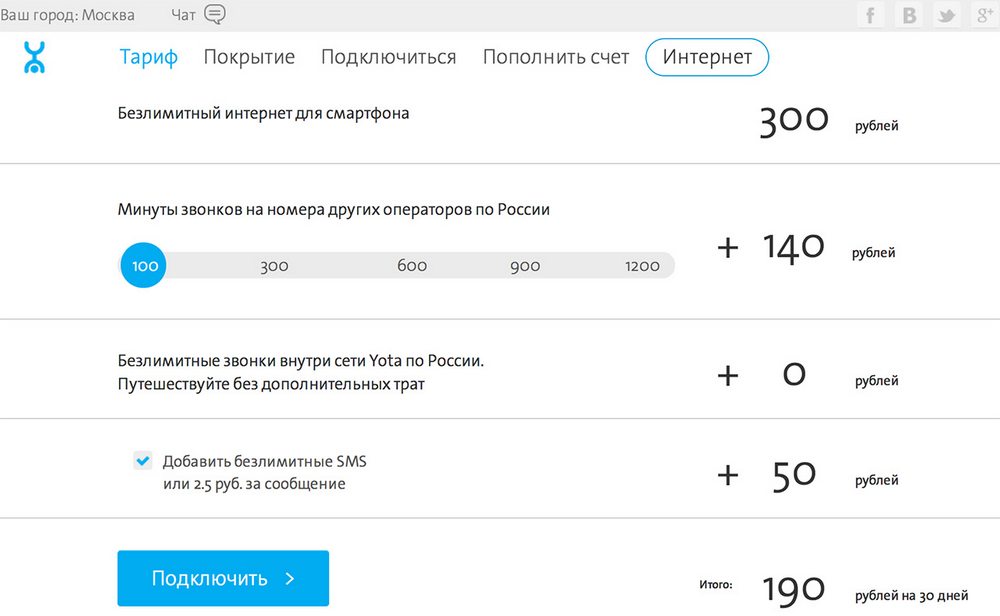Image resolution: width=1000 pixels, height=616 pixels.
Task: Toggle the unlimited SMS checkbox
Action: coord(142,461)
